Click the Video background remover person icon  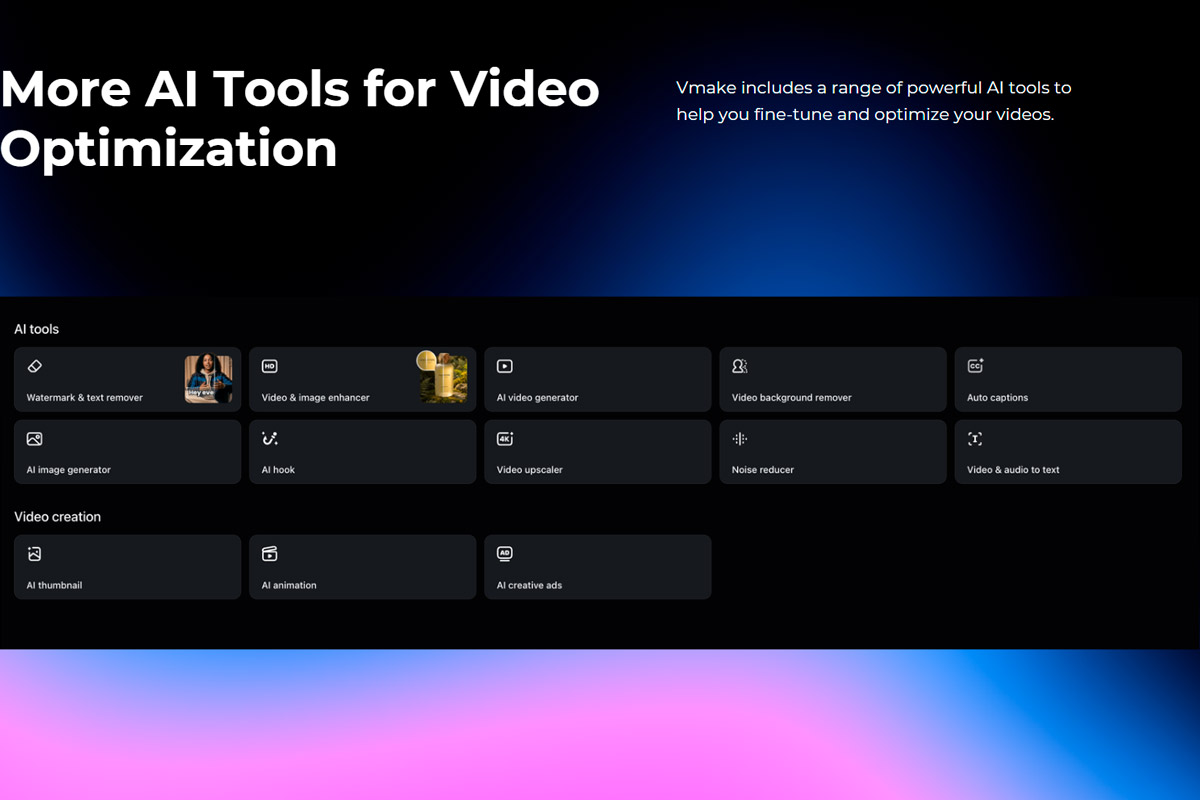[x=740, y=366]
